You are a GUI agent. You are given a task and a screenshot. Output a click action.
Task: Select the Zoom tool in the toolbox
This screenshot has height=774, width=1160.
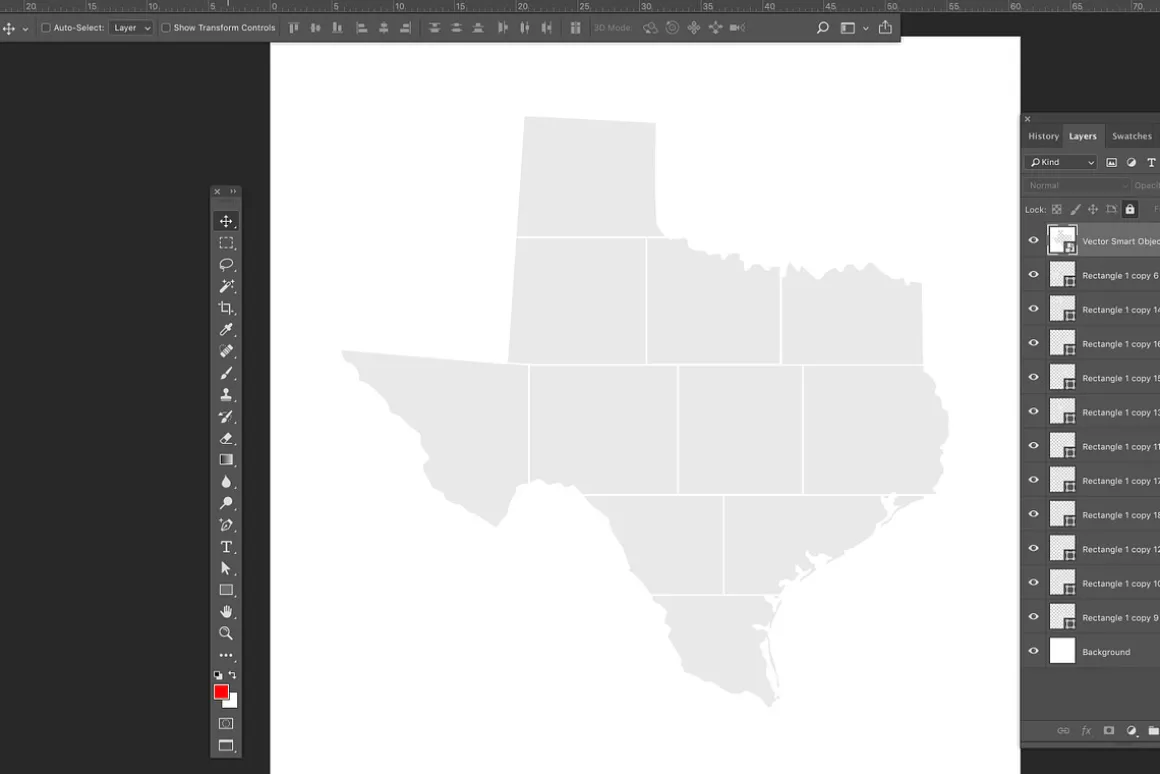point(226,633)
